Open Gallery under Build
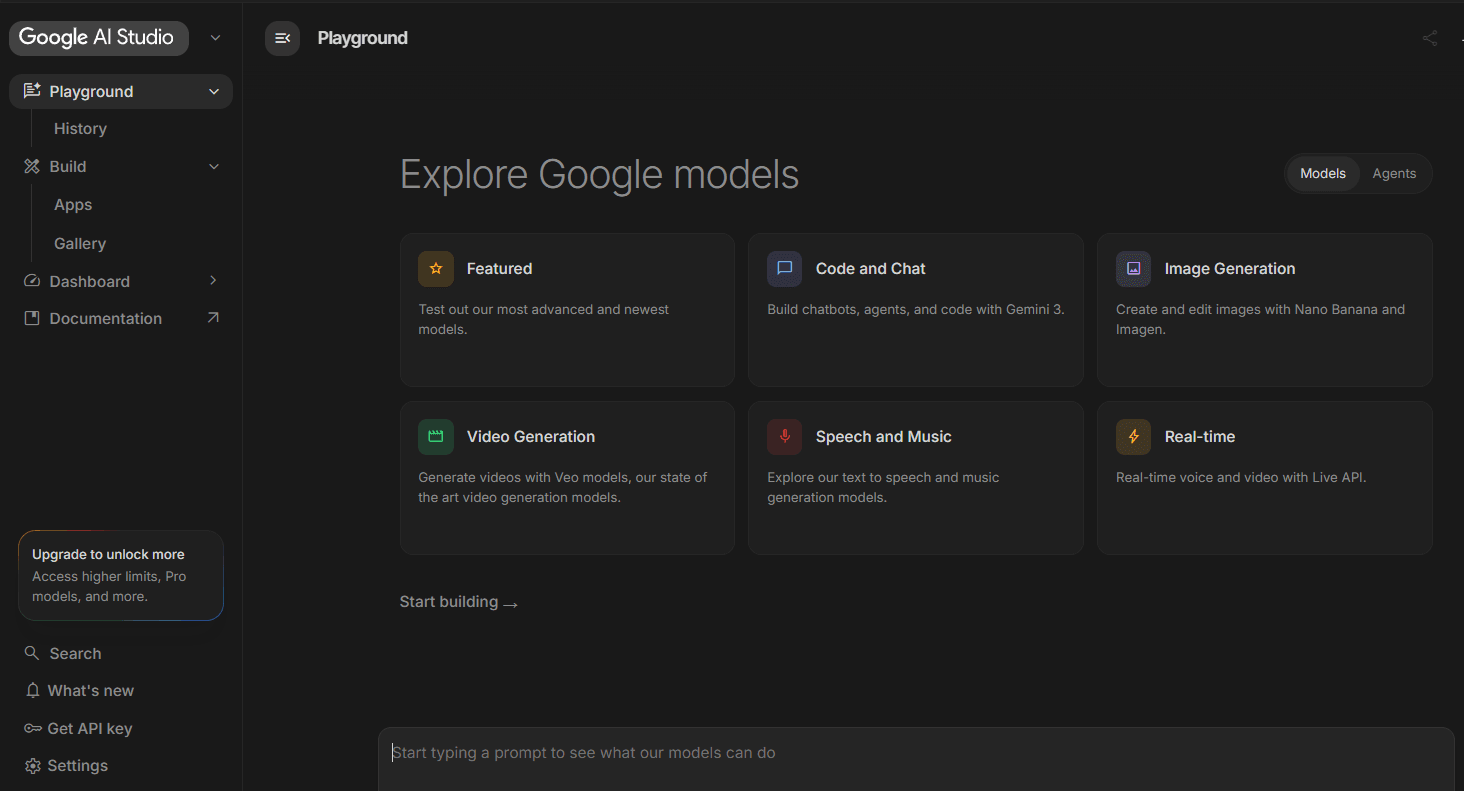The height and width of the screenshot is (791, 1464). [x=80, y=243]
